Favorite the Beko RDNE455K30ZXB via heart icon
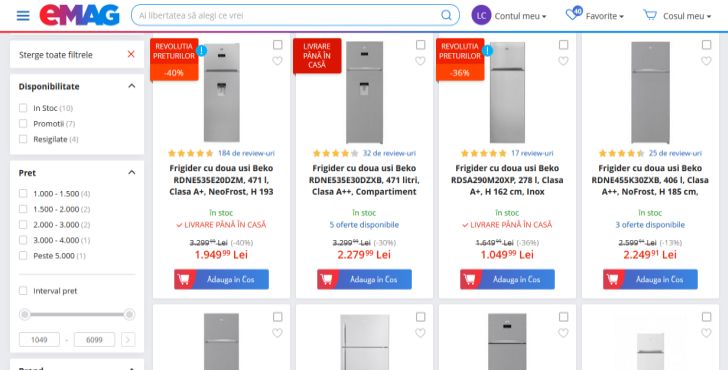The image size is (728, 370). click(x=706, y=61)
